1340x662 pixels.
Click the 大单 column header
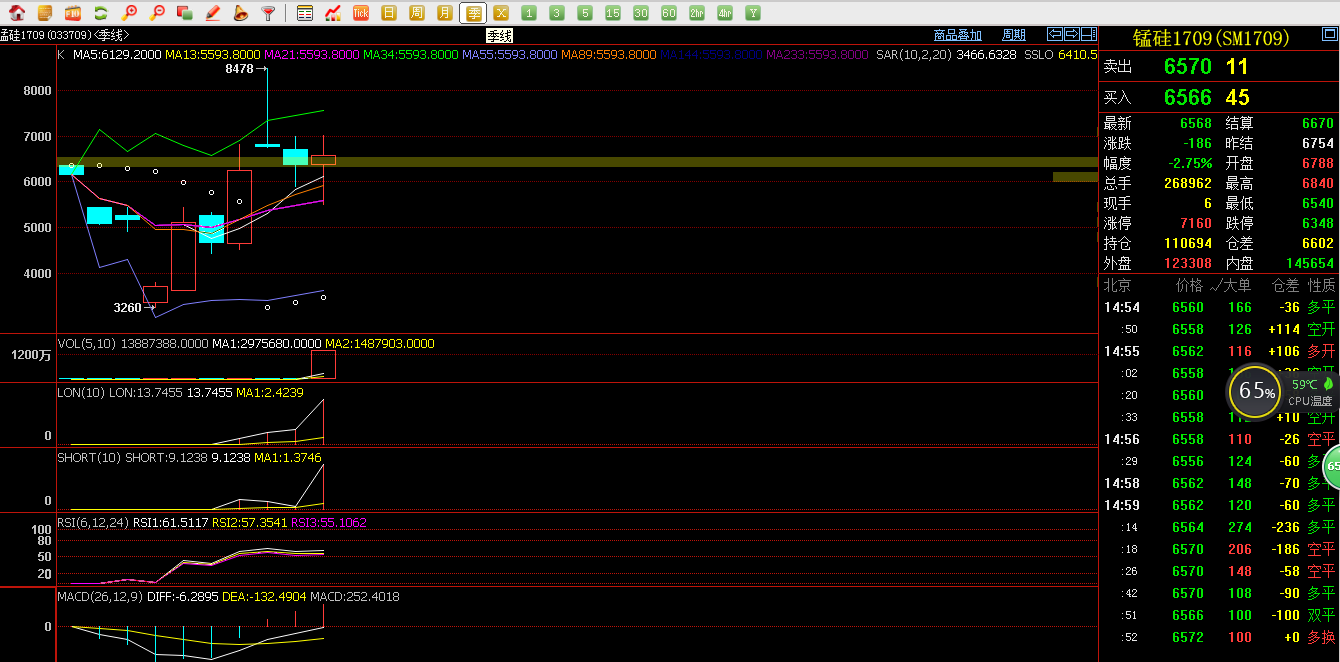point(1237,286)
